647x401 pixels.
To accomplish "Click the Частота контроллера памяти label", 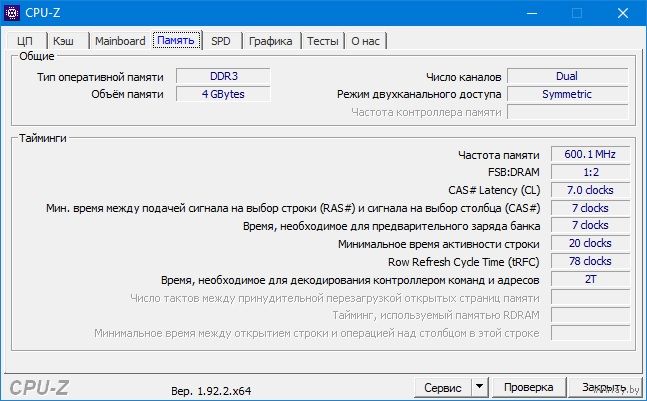I will pyautogui.click(x=426, y=112).
